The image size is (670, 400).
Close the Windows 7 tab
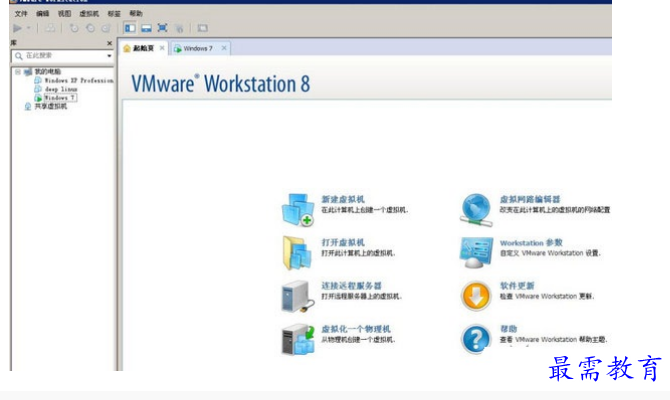(x=224, y=48)
